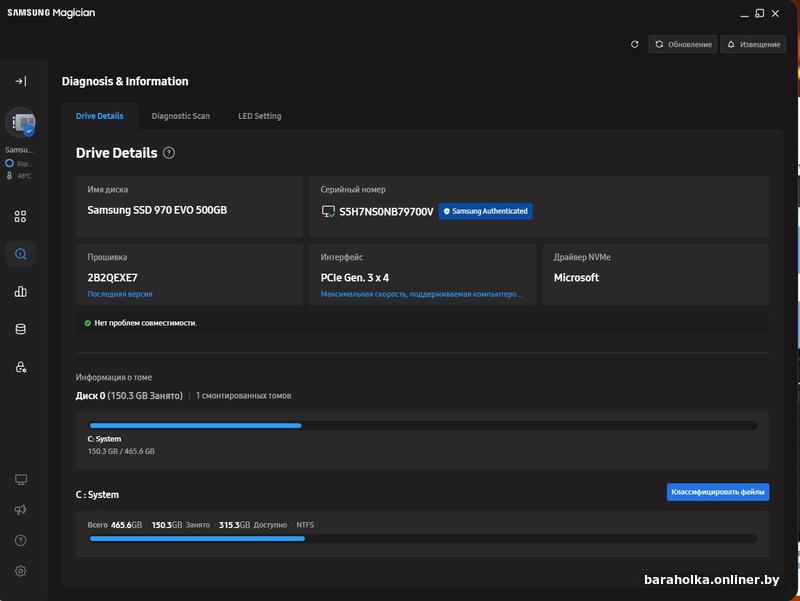Open the help question mark in sidebar
800x601 pixels.
20,540
